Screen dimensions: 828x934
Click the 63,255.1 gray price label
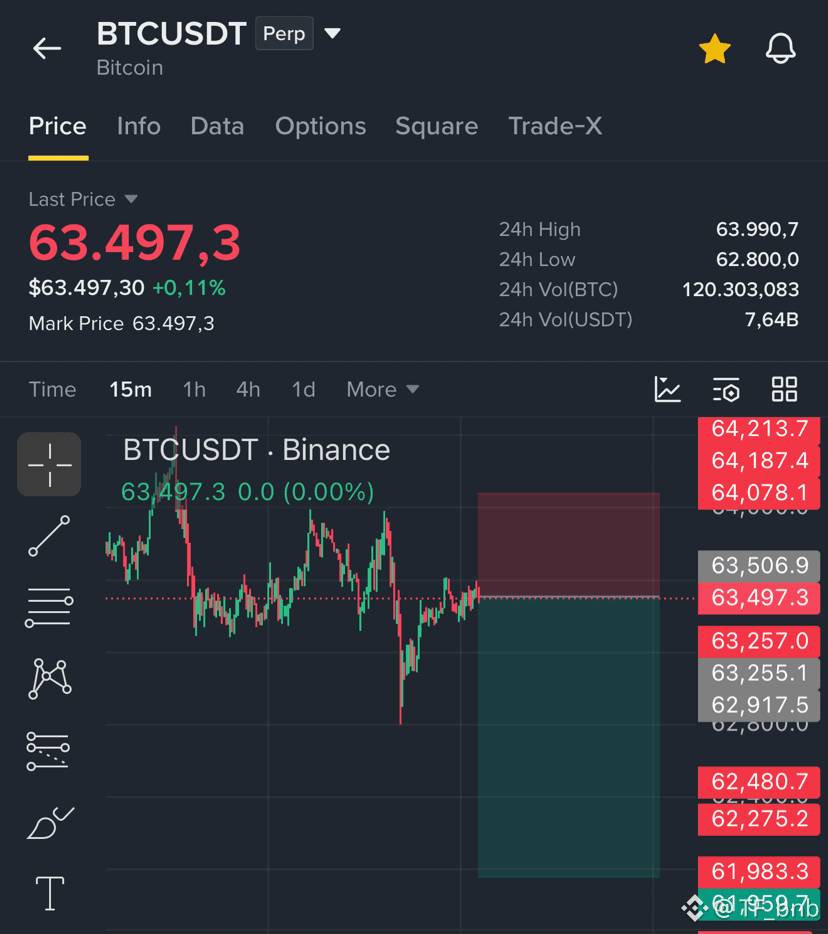pos(759,673)
